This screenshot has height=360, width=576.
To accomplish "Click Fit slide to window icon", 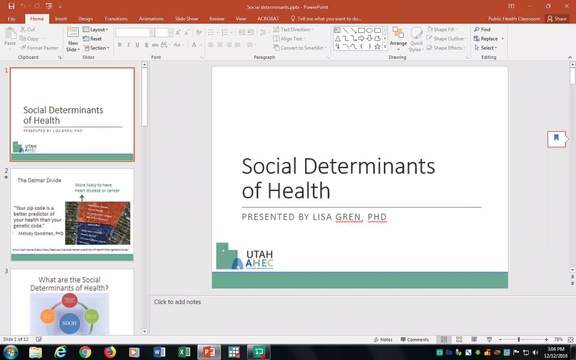I will click(570, 339).
